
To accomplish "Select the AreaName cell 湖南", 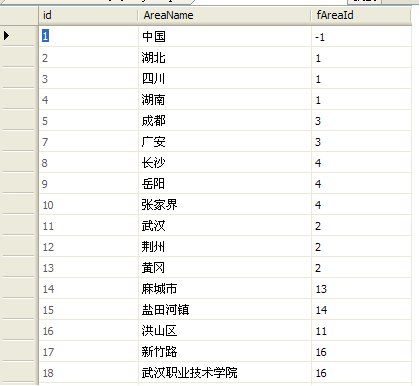I will 225,100.
